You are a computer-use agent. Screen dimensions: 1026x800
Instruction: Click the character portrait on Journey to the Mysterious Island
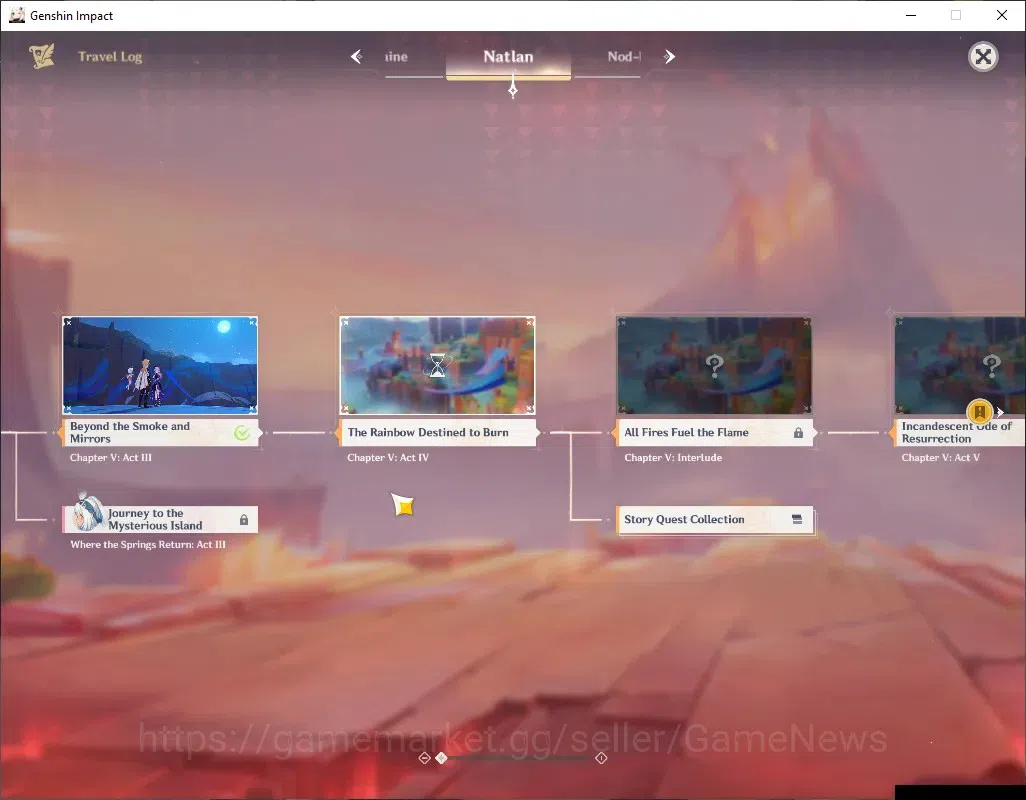pos(88,513)
